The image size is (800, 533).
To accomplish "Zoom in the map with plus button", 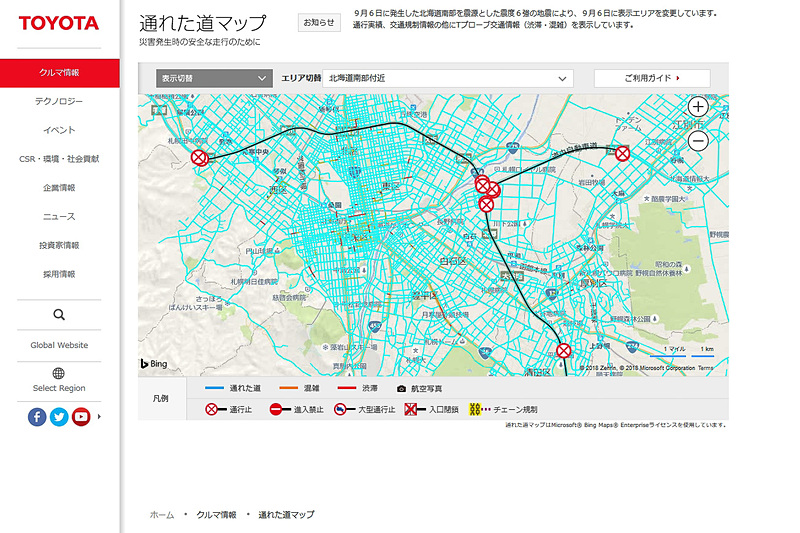I will [x=698, y=107].
